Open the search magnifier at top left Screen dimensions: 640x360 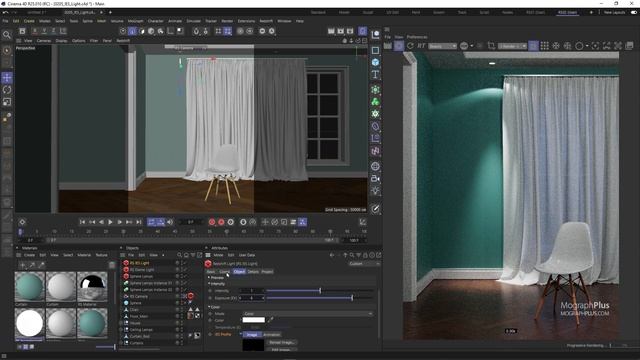(x=7, y=35)
